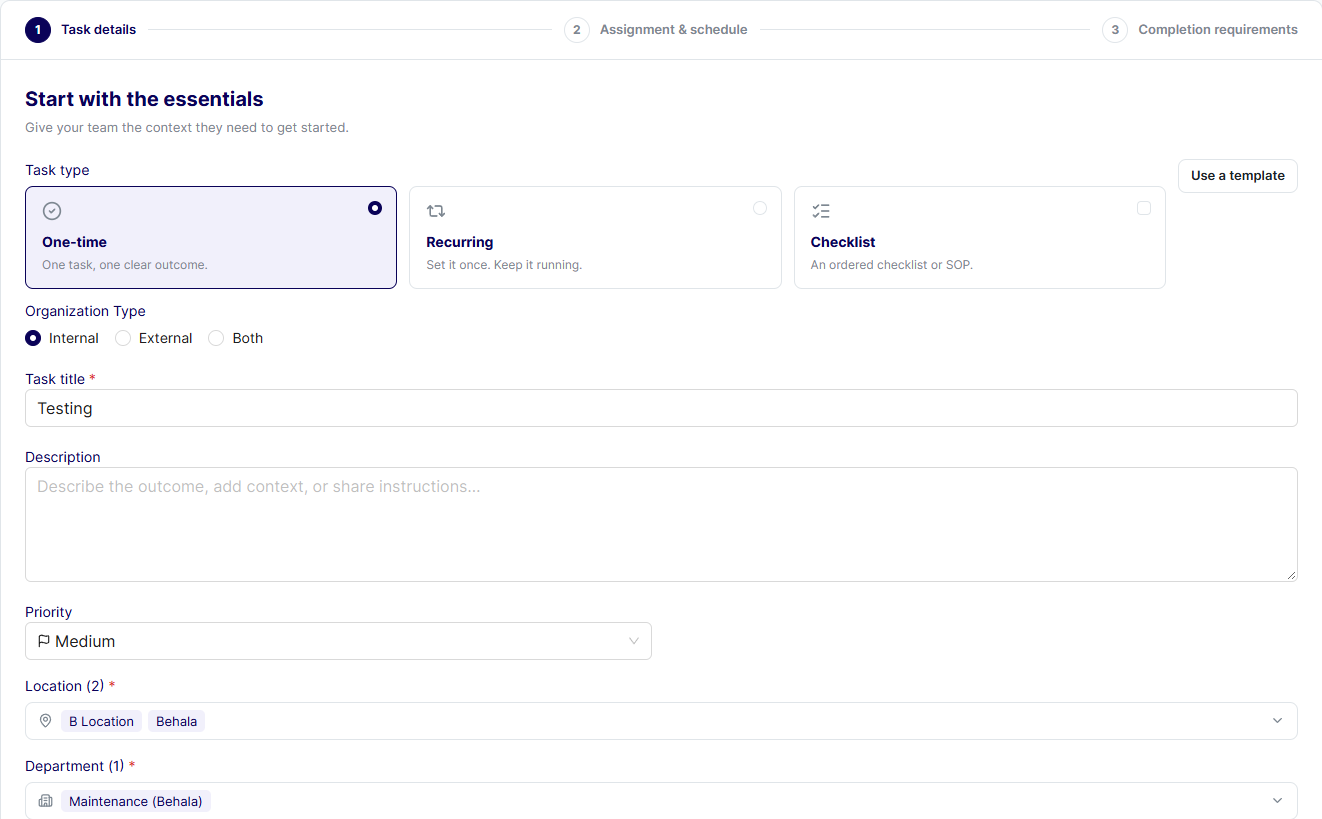1322x819 pixels.
Task: Go to step 1 Task details
Action: [x=81, y=30]
